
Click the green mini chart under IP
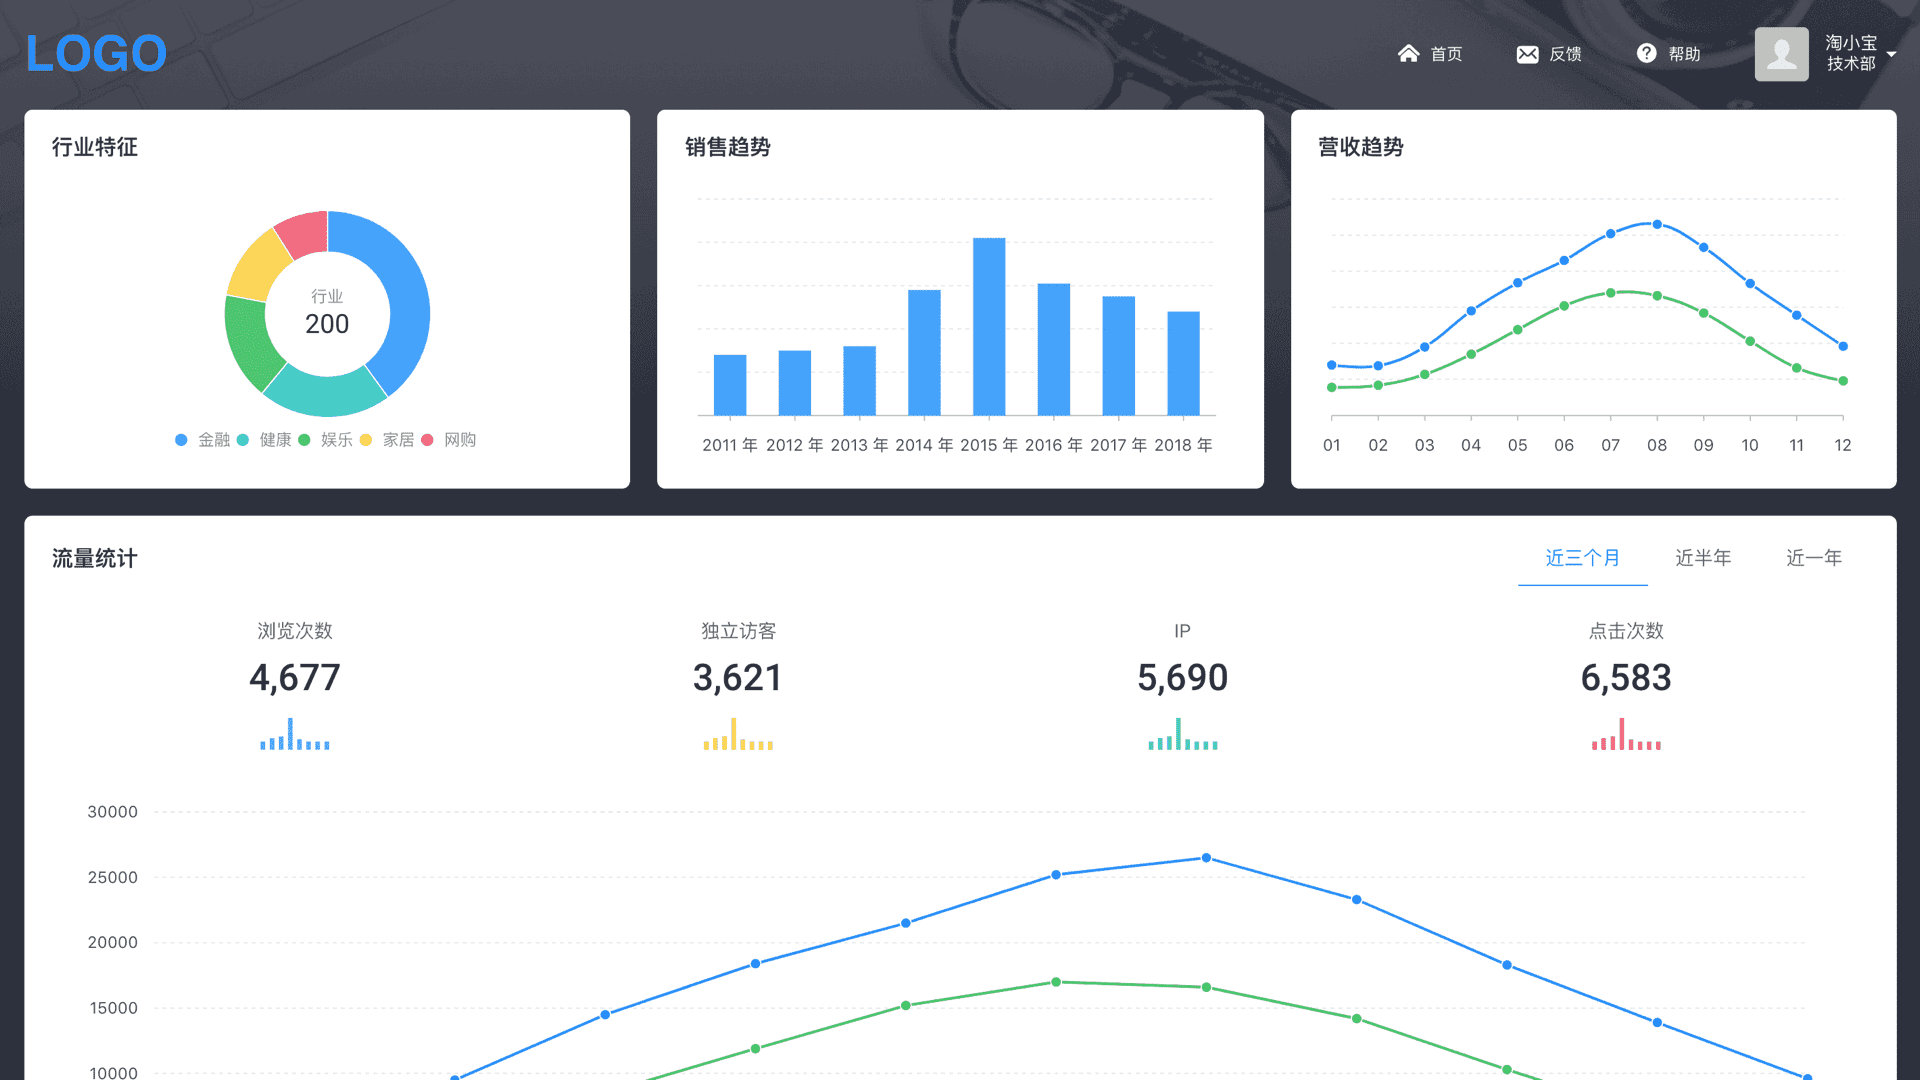coord(1182,734)
